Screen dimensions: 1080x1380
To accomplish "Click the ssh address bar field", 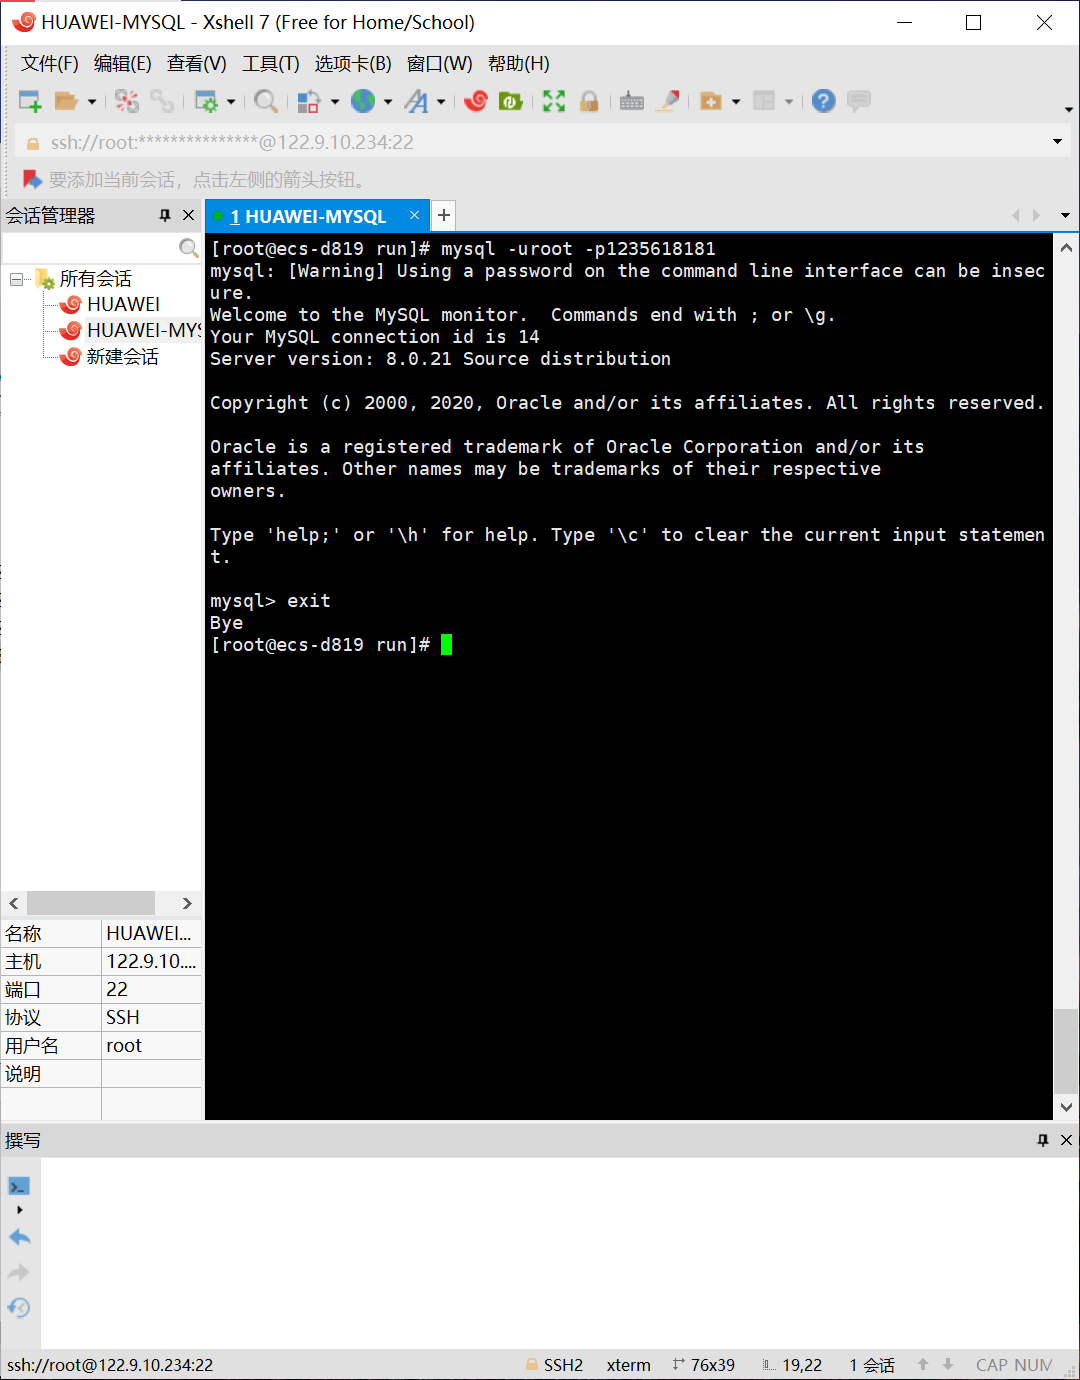I will [540, 142].
